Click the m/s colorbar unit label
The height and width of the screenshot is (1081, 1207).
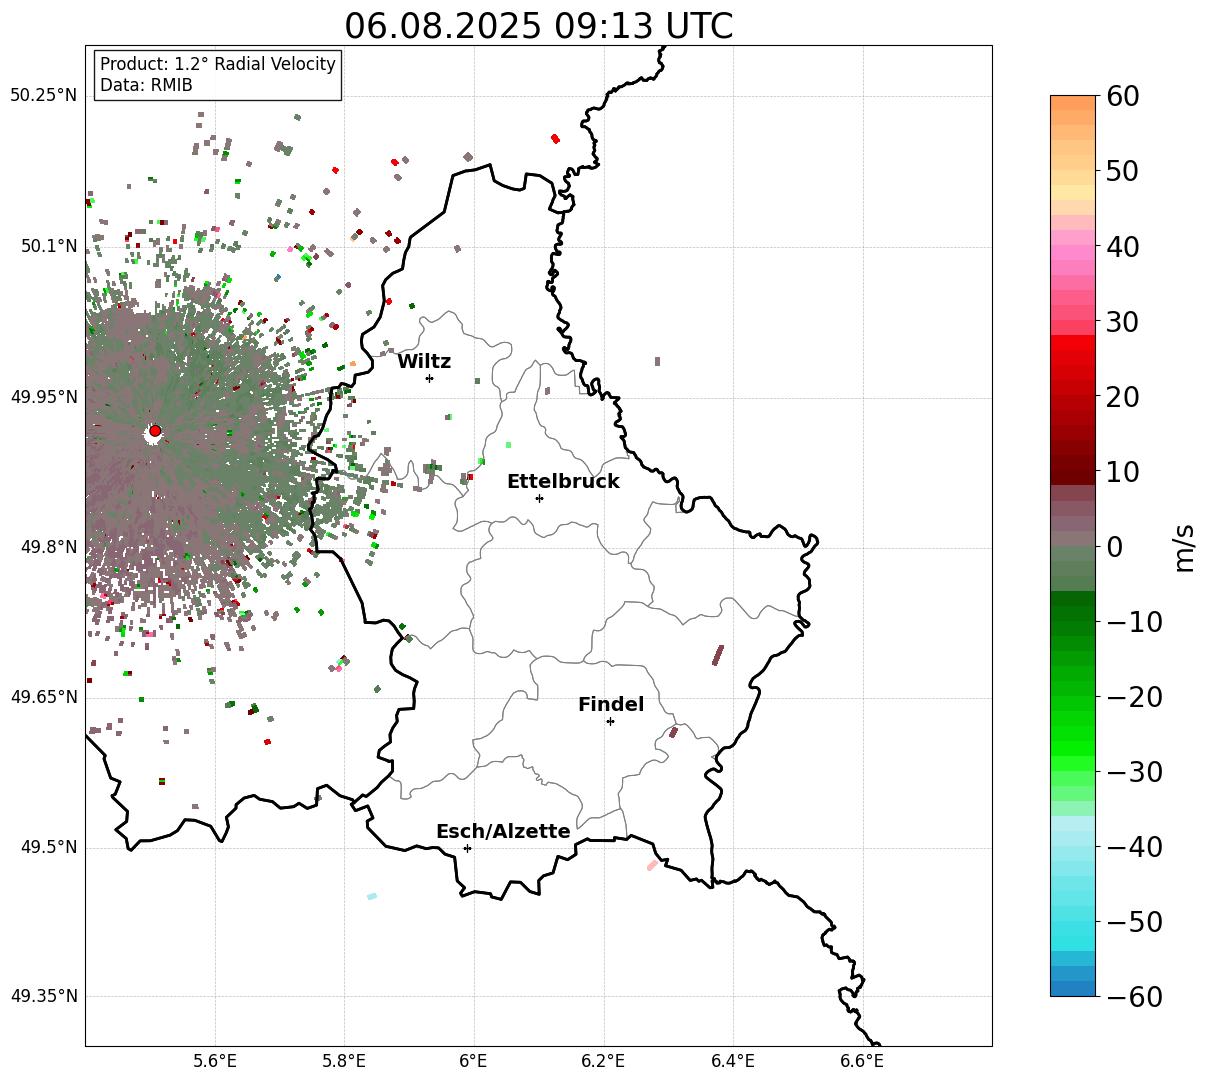[1184, 547]
